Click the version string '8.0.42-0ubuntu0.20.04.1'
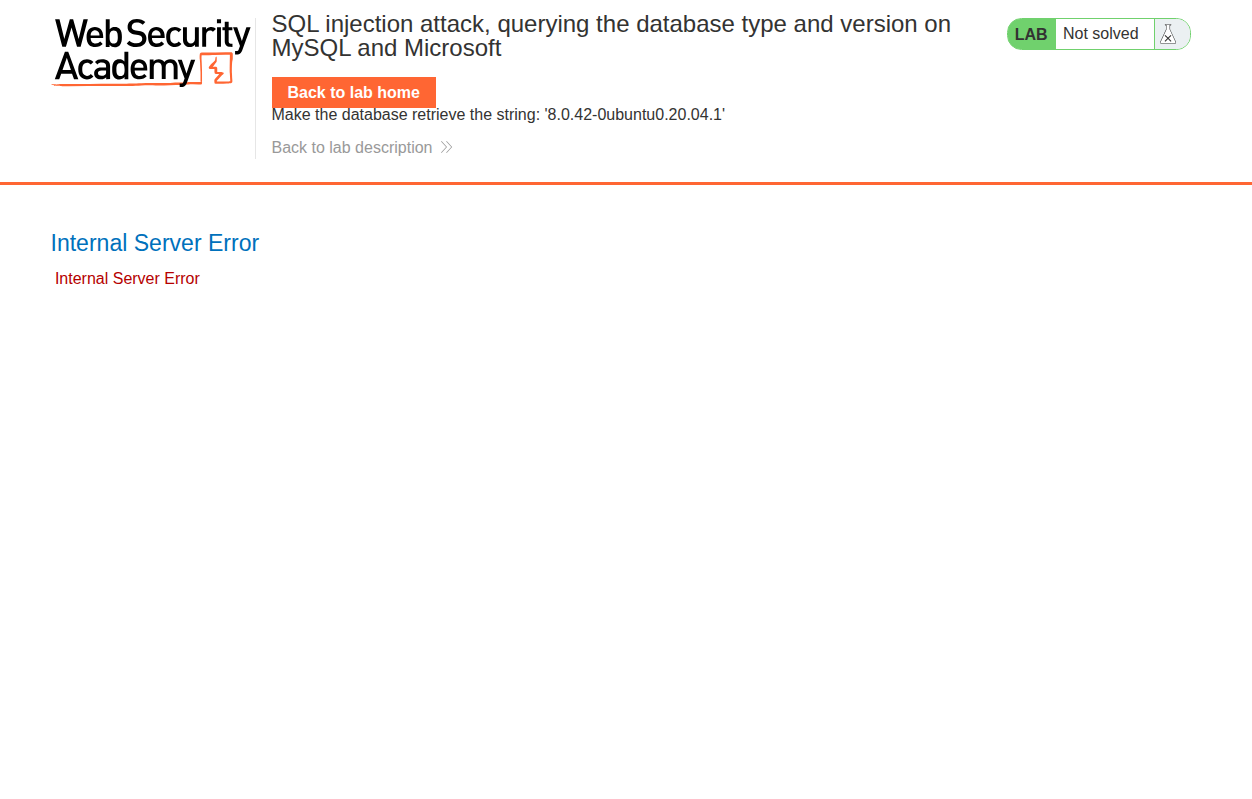 635,115
